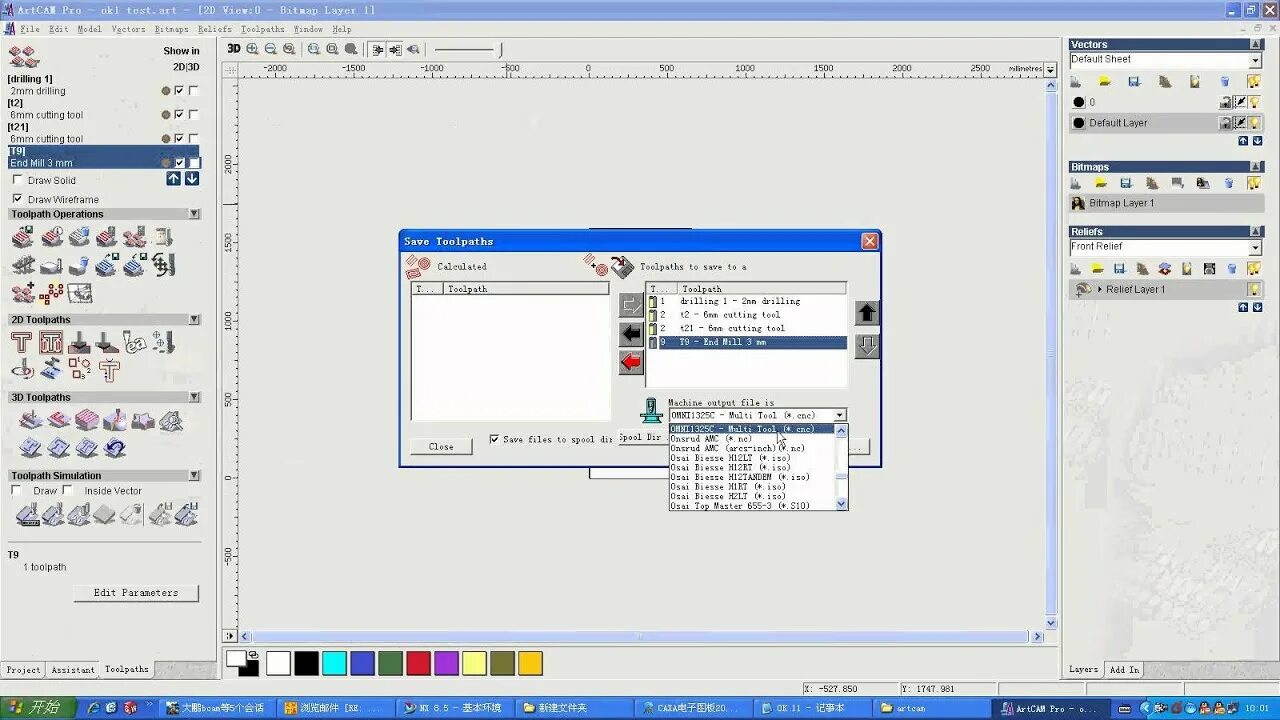This screenshot has height=720, width=1280.
Task: Click Reliefs panel trash icon
Action: click(x=1232, y=269)
